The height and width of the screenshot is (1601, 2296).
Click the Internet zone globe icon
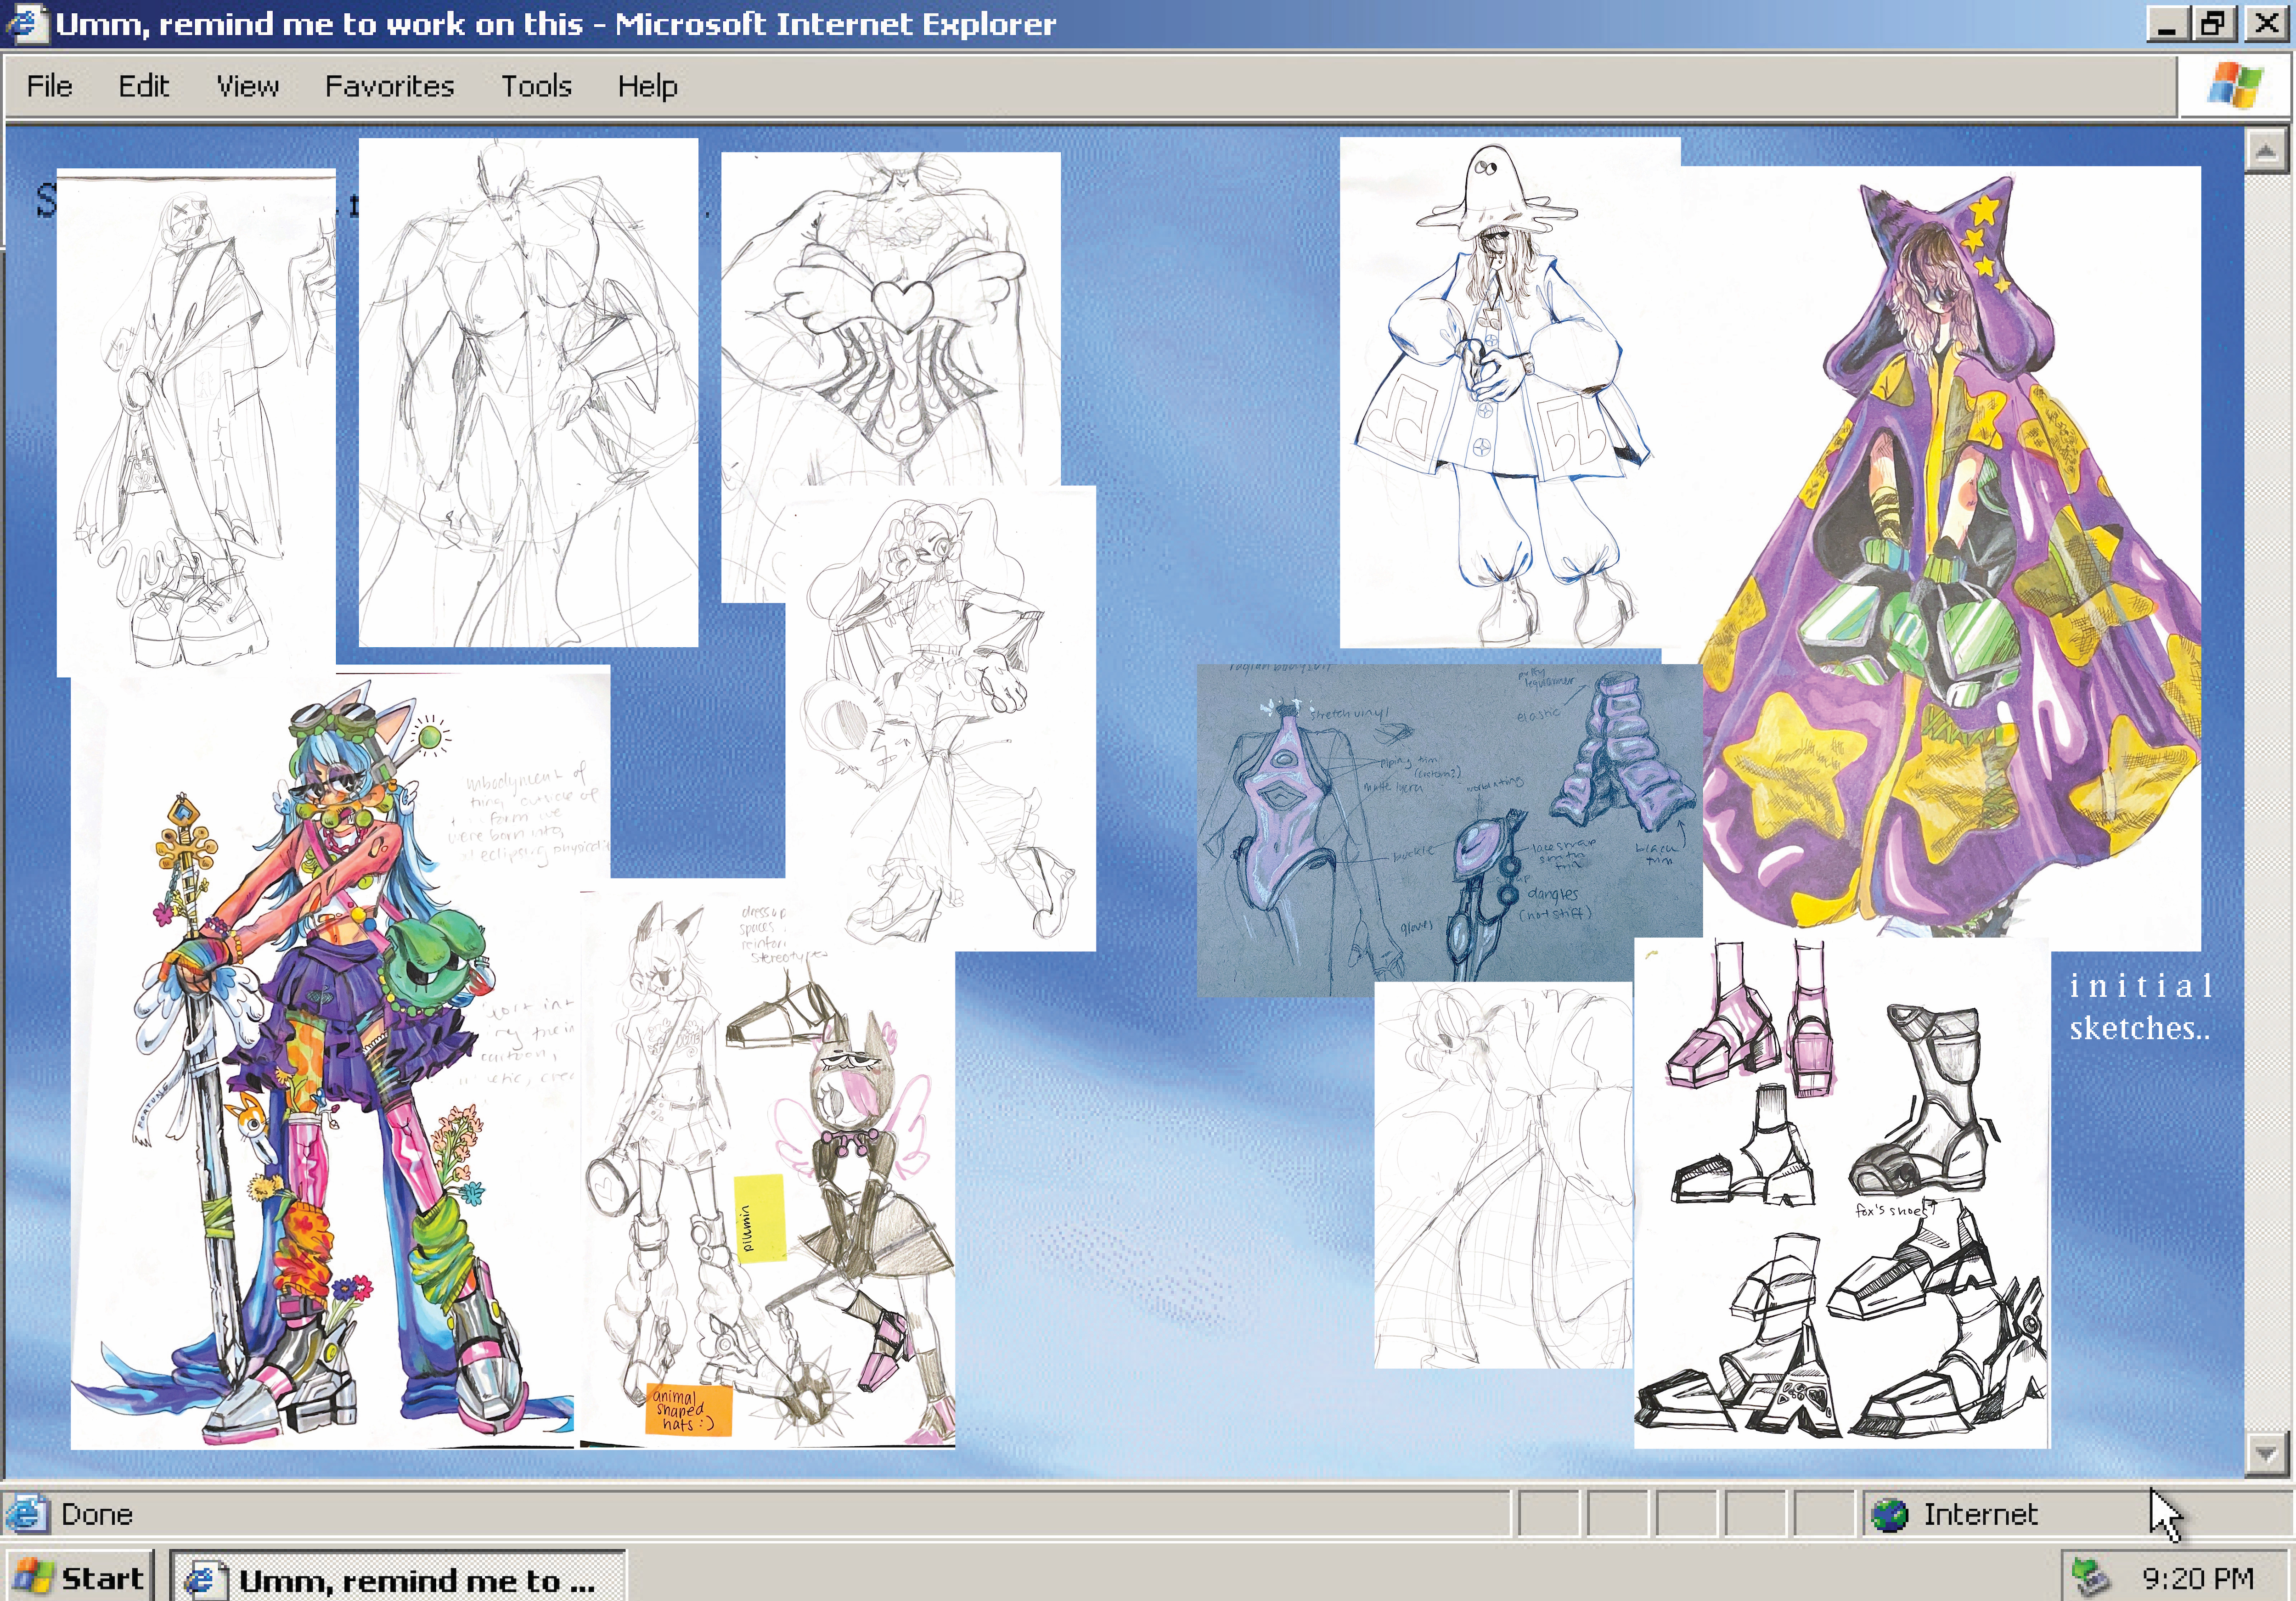tap(1889, 1515)
